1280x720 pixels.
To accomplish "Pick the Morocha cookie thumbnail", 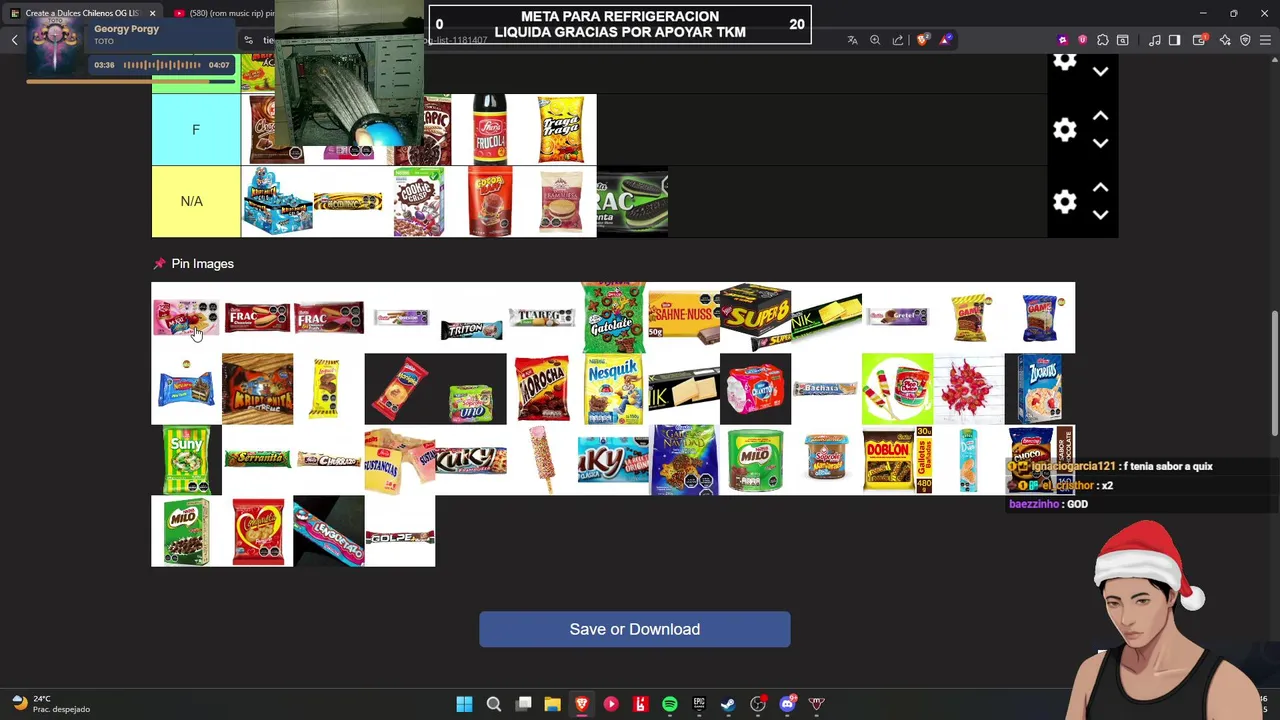I will pyautogui.click(x=542, y=389).
